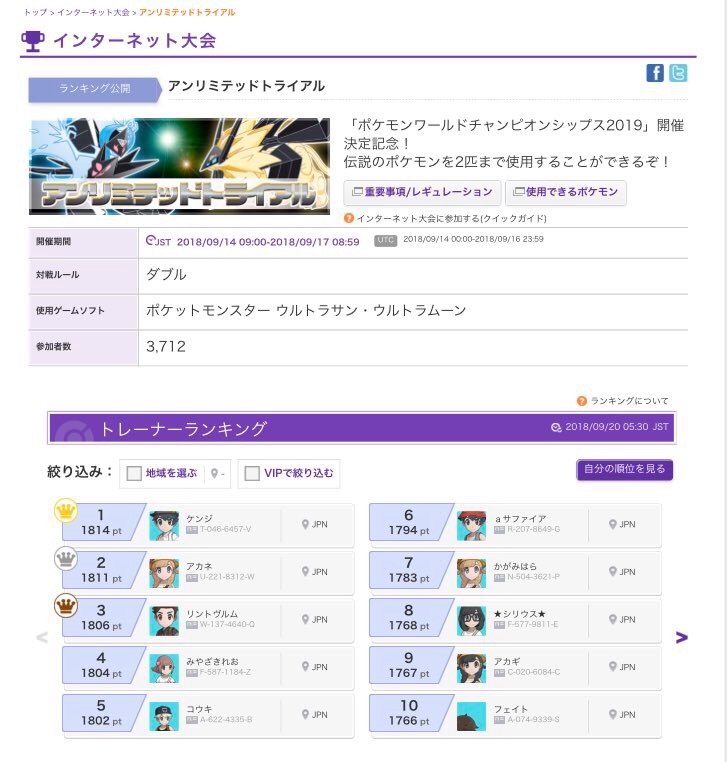Tick the VIPで絞り込む checkbox
This screenshot has height=762, width=727.
click(252, 473)
